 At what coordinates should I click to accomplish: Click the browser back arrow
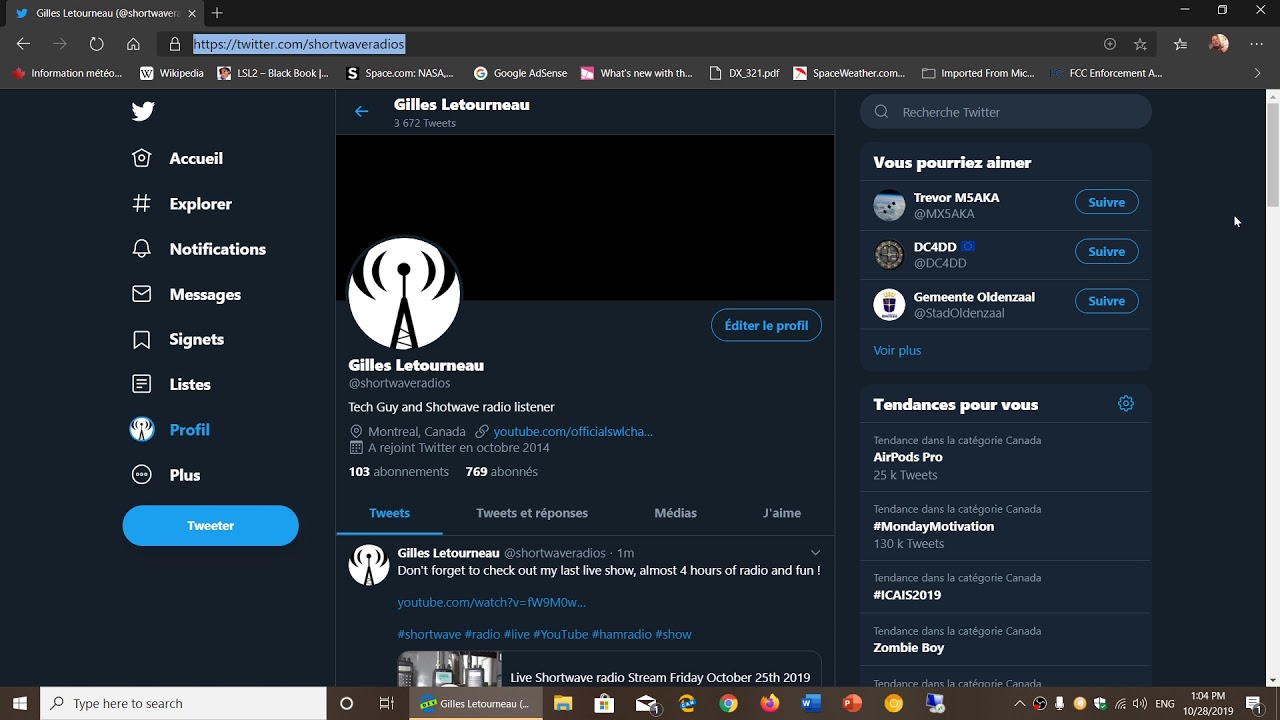[x=23, y=44]
